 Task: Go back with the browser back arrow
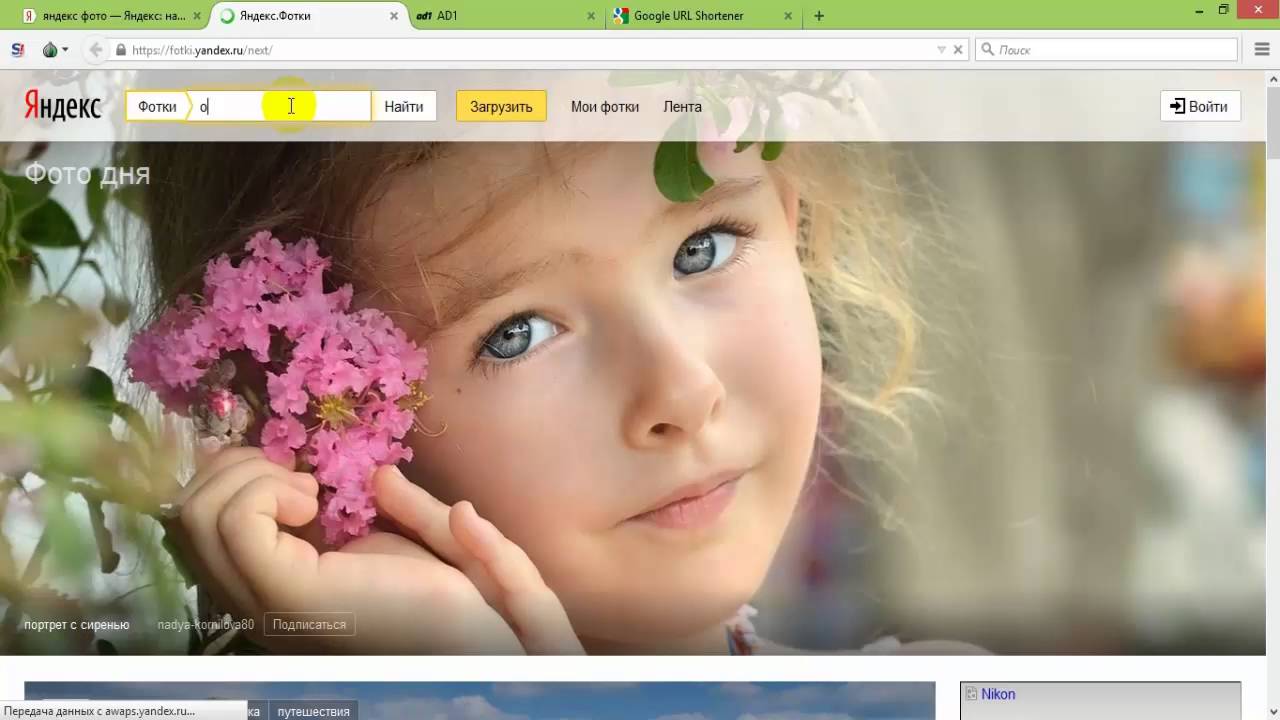pyautogui.click(x=96, y=49)
